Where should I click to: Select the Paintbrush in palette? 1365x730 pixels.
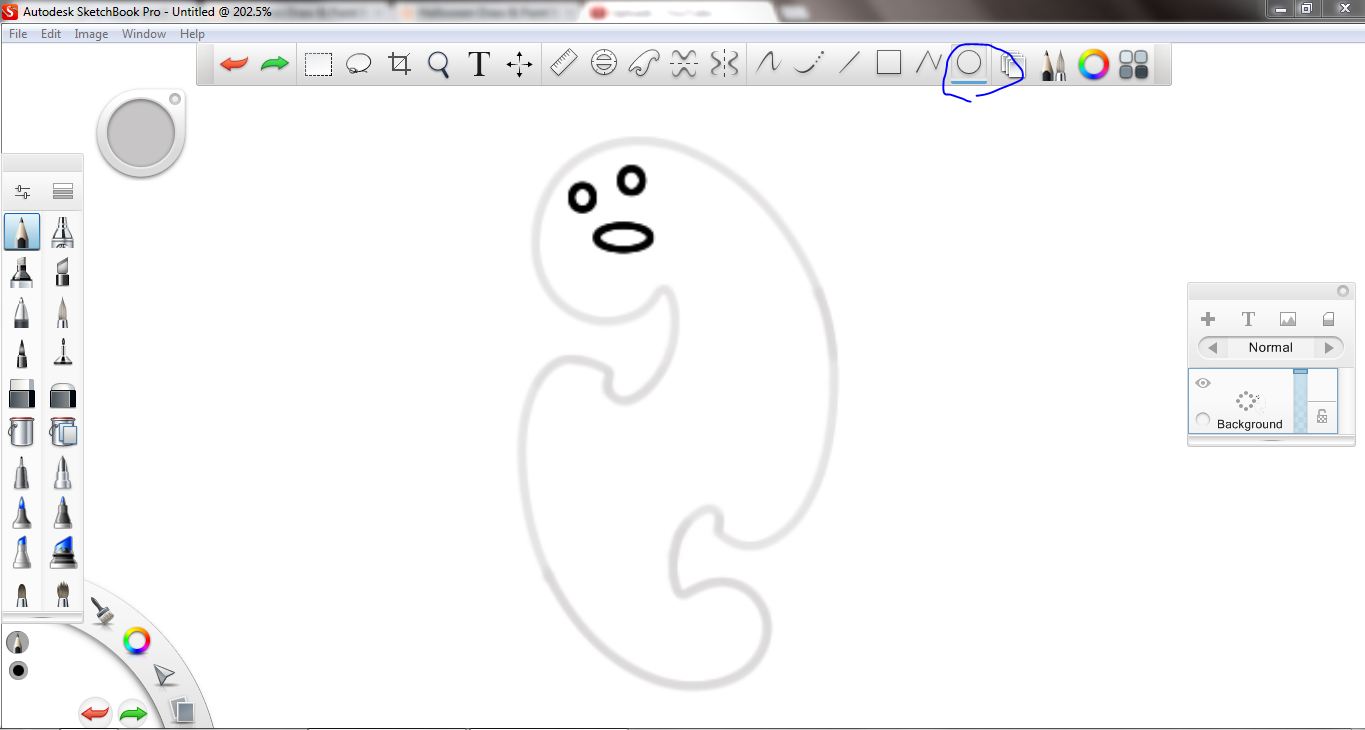[63, 312]
